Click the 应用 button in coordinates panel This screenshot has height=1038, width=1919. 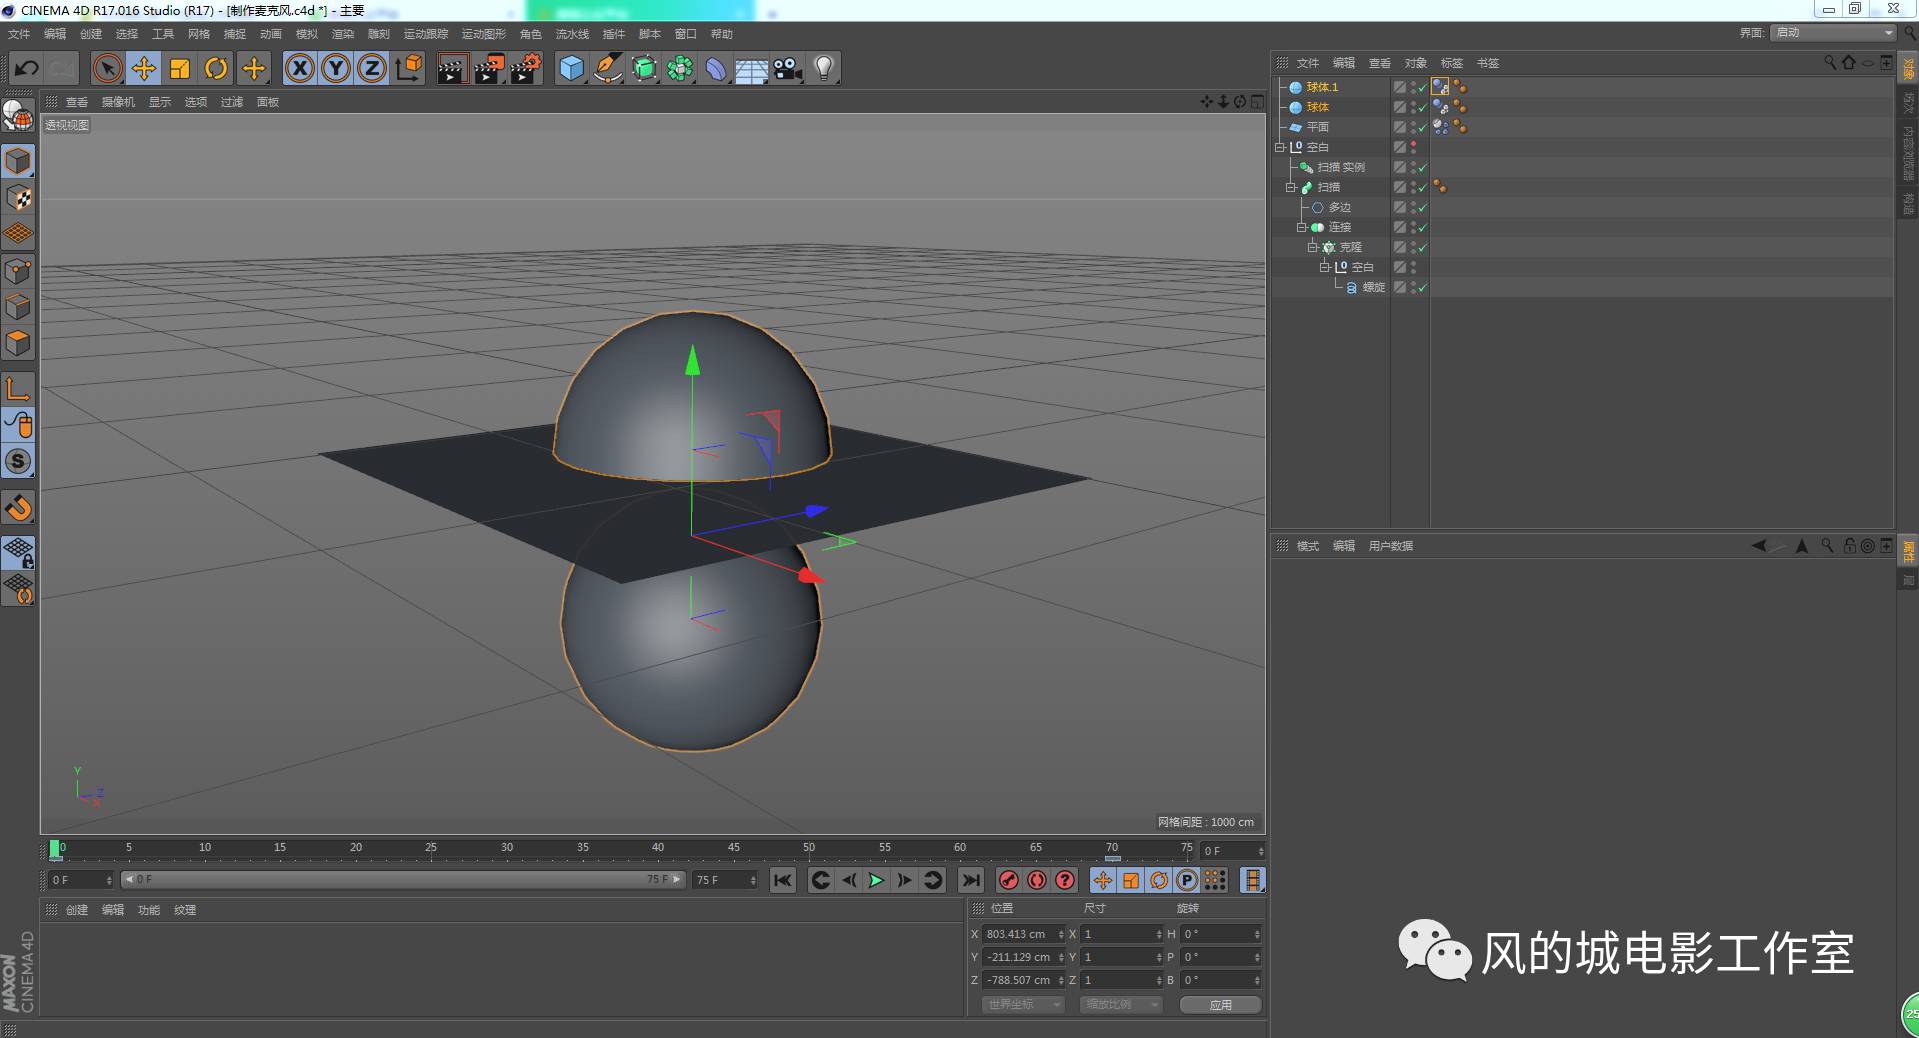click(1219, 1004)
